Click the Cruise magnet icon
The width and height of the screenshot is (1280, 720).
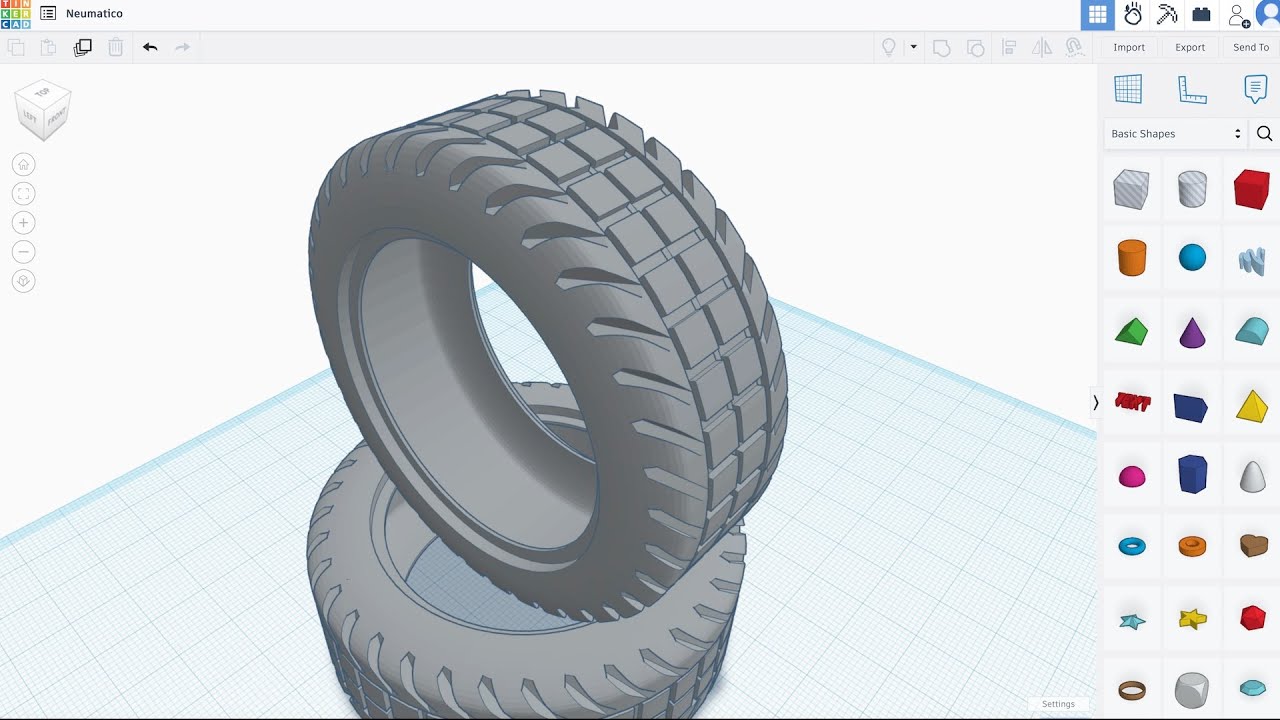1075,47
